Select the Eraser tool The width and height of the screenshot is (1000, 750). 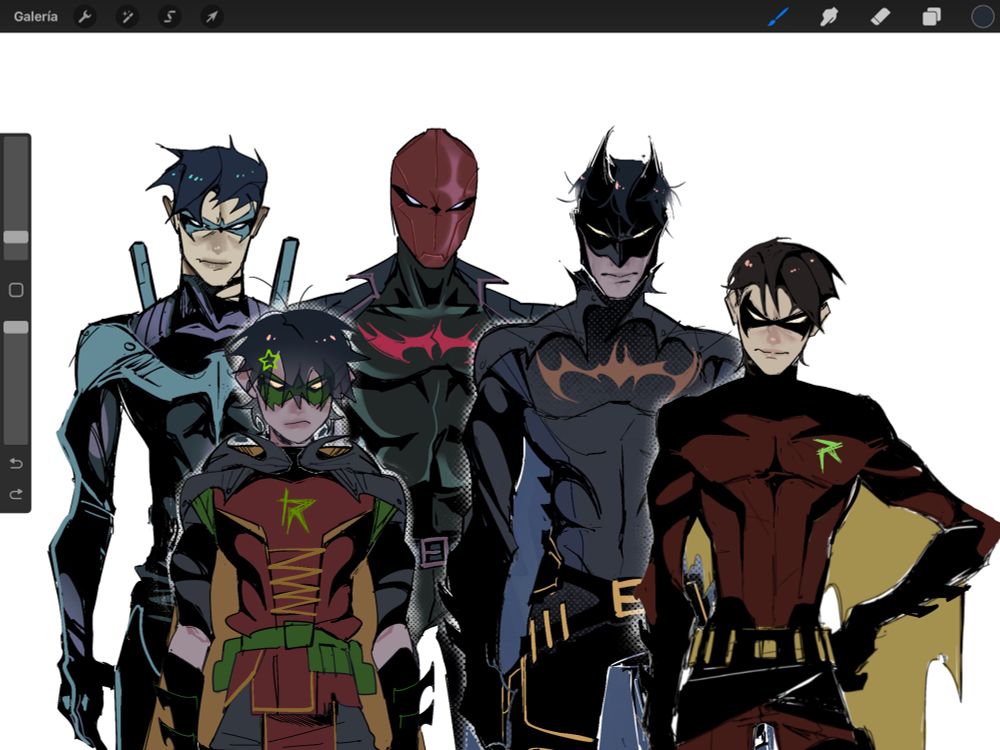click(880, 17)
